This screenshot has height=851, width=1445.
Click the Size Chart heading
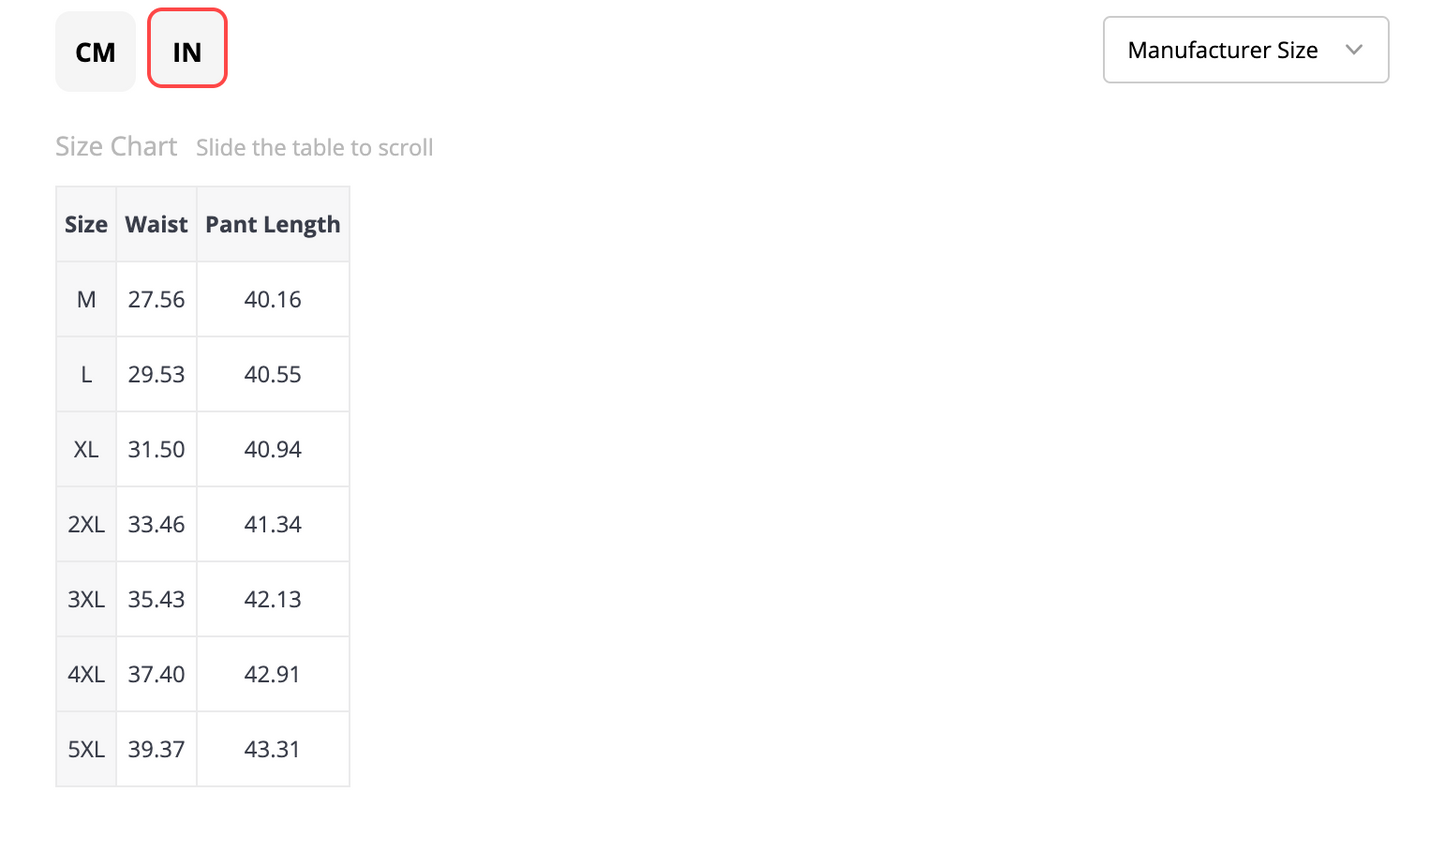(x=116, y=147)
